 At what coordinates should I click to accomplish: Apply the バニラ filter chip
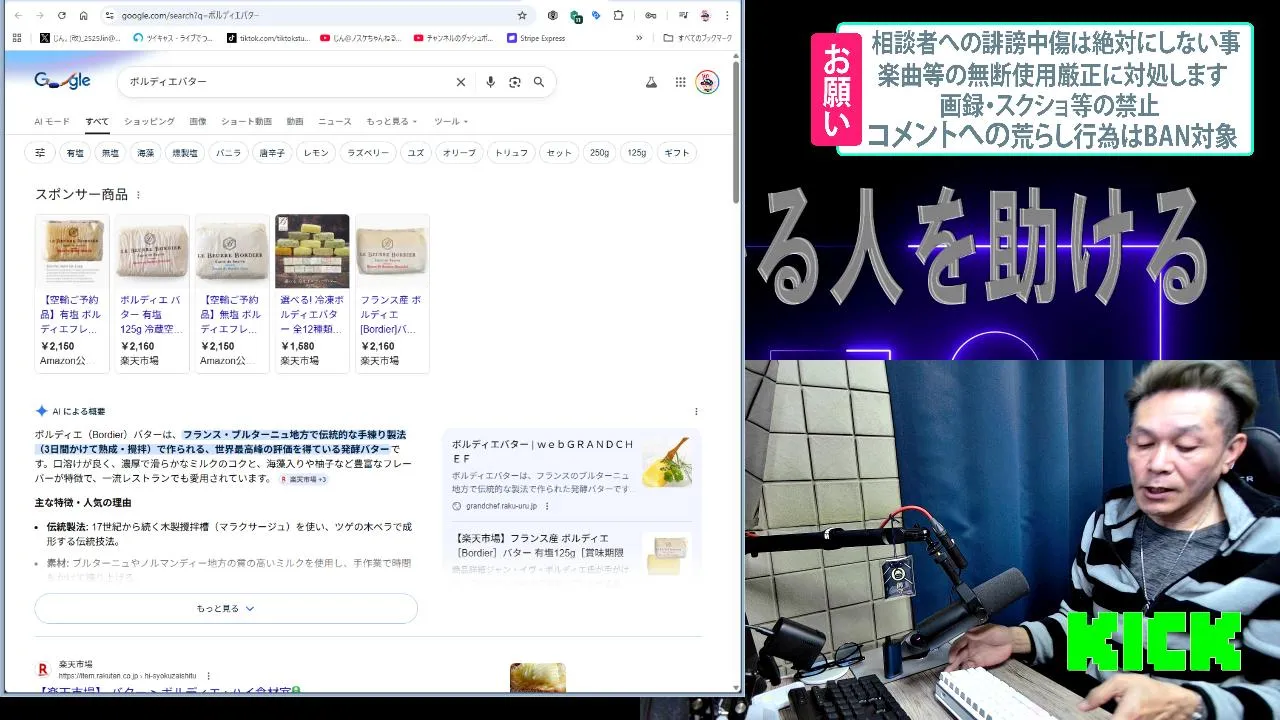pos(228,153)
